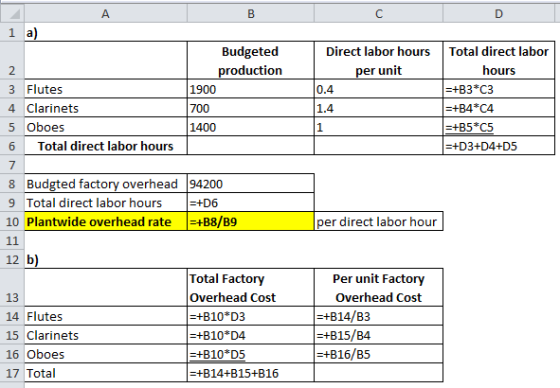
Task: Select row 1 header
Action: pyautogui.click(x=12, y=33)
